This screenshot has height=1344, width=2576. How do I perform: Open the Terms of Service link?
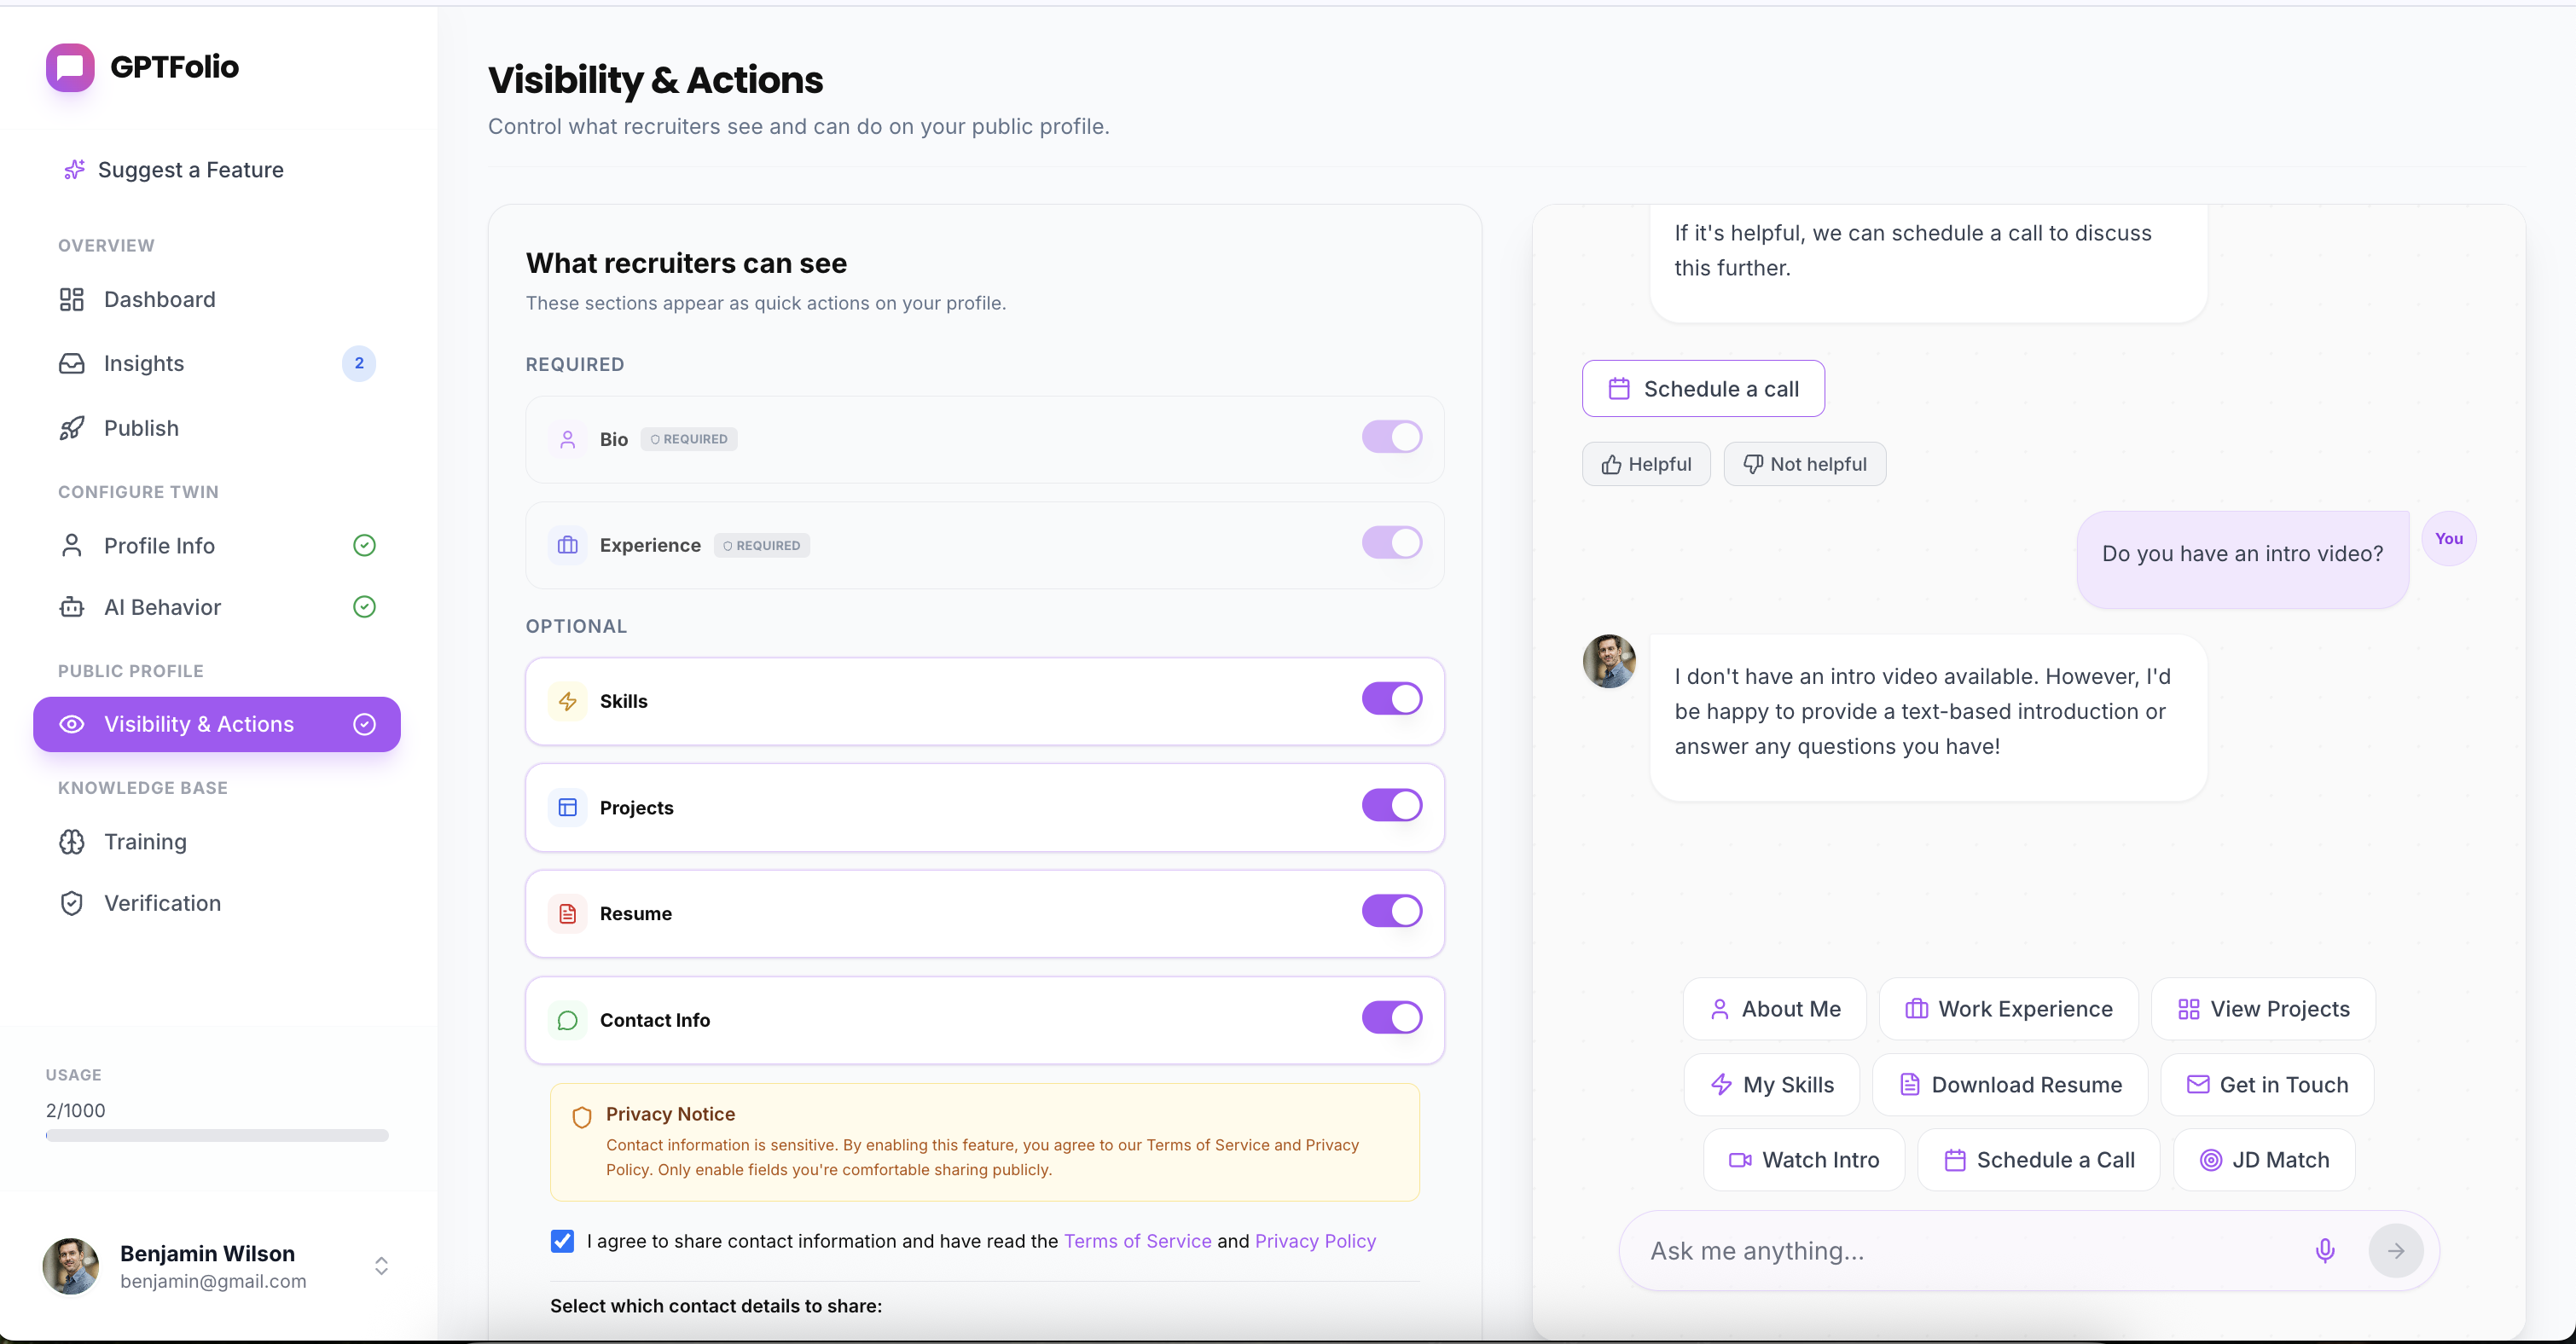point(1137,1241)
